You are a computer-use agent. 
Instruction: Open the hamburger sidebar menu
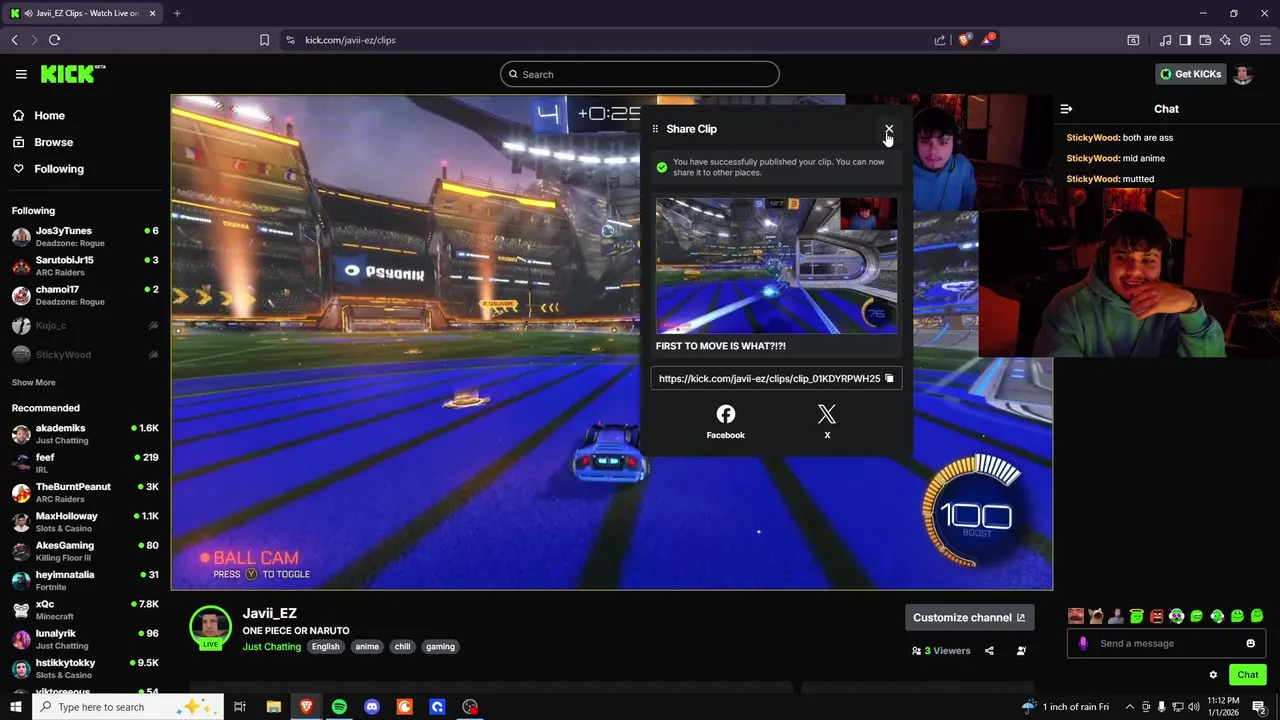(21, 74)
